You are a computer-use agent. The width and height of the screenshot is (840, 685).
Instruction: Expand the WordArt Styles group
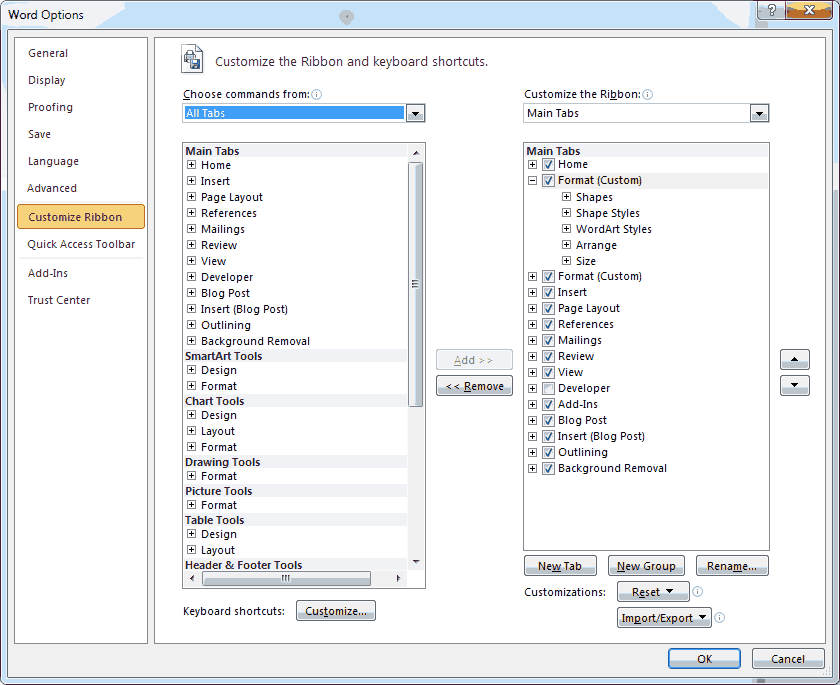pos(566,229)
